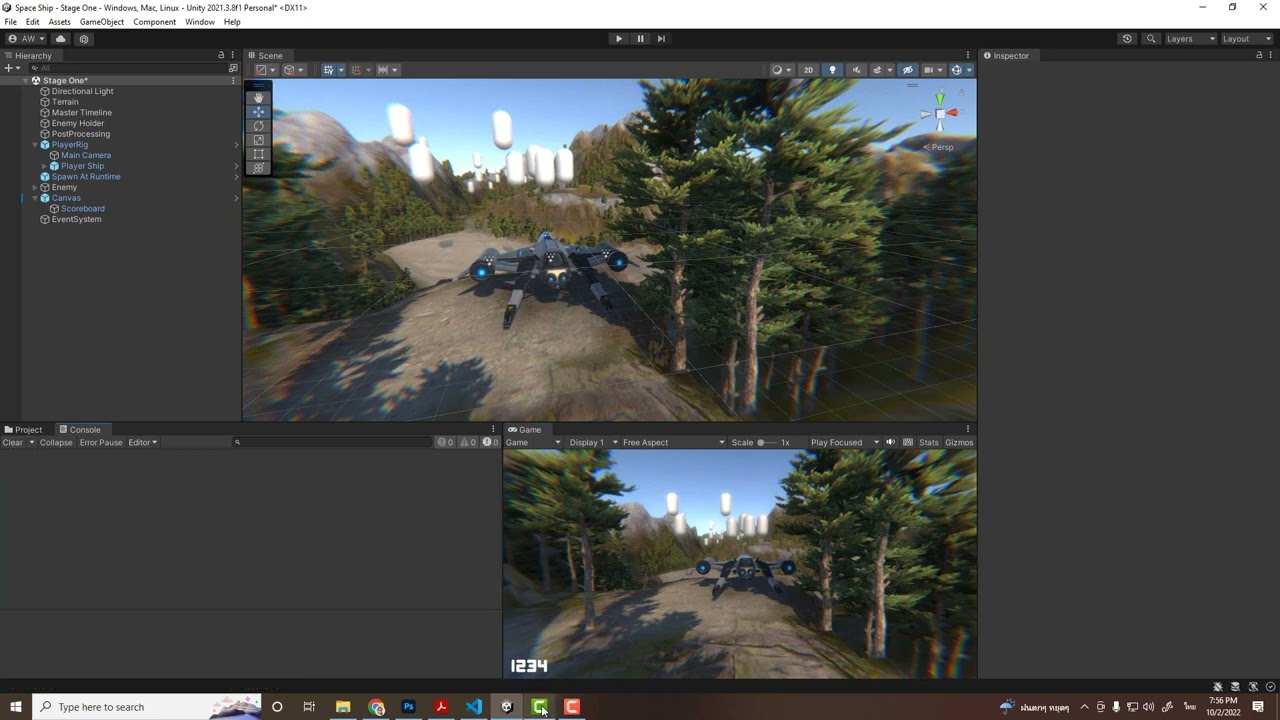Adjust the Game view Scale slider
The height and width of the screenshot is (720, 1280).
(x=767, y=442)
